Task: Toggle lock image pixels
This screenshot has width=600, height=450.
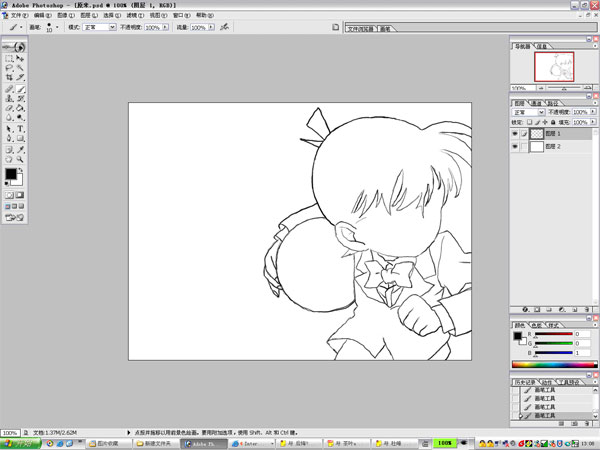Action: coord(537,122)
